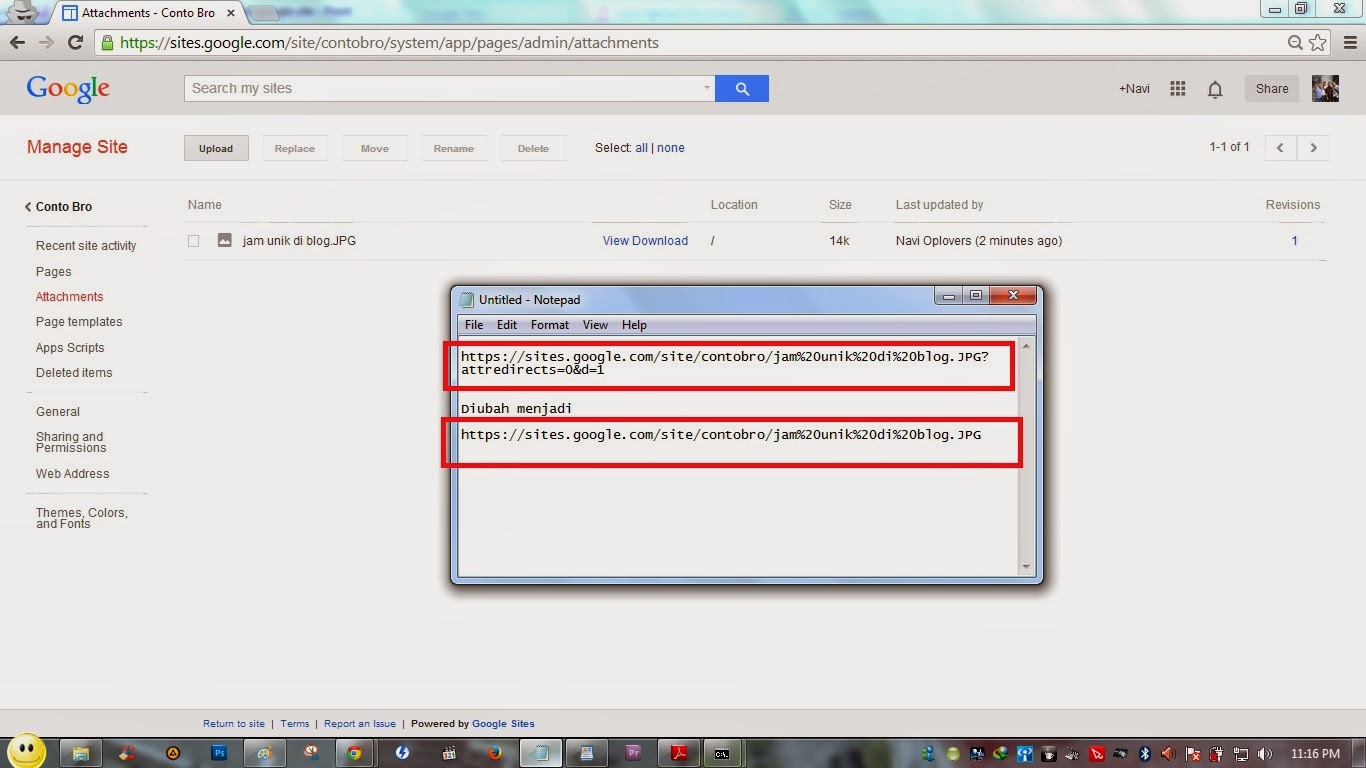Open the Google apps grid

point(1178,89)
